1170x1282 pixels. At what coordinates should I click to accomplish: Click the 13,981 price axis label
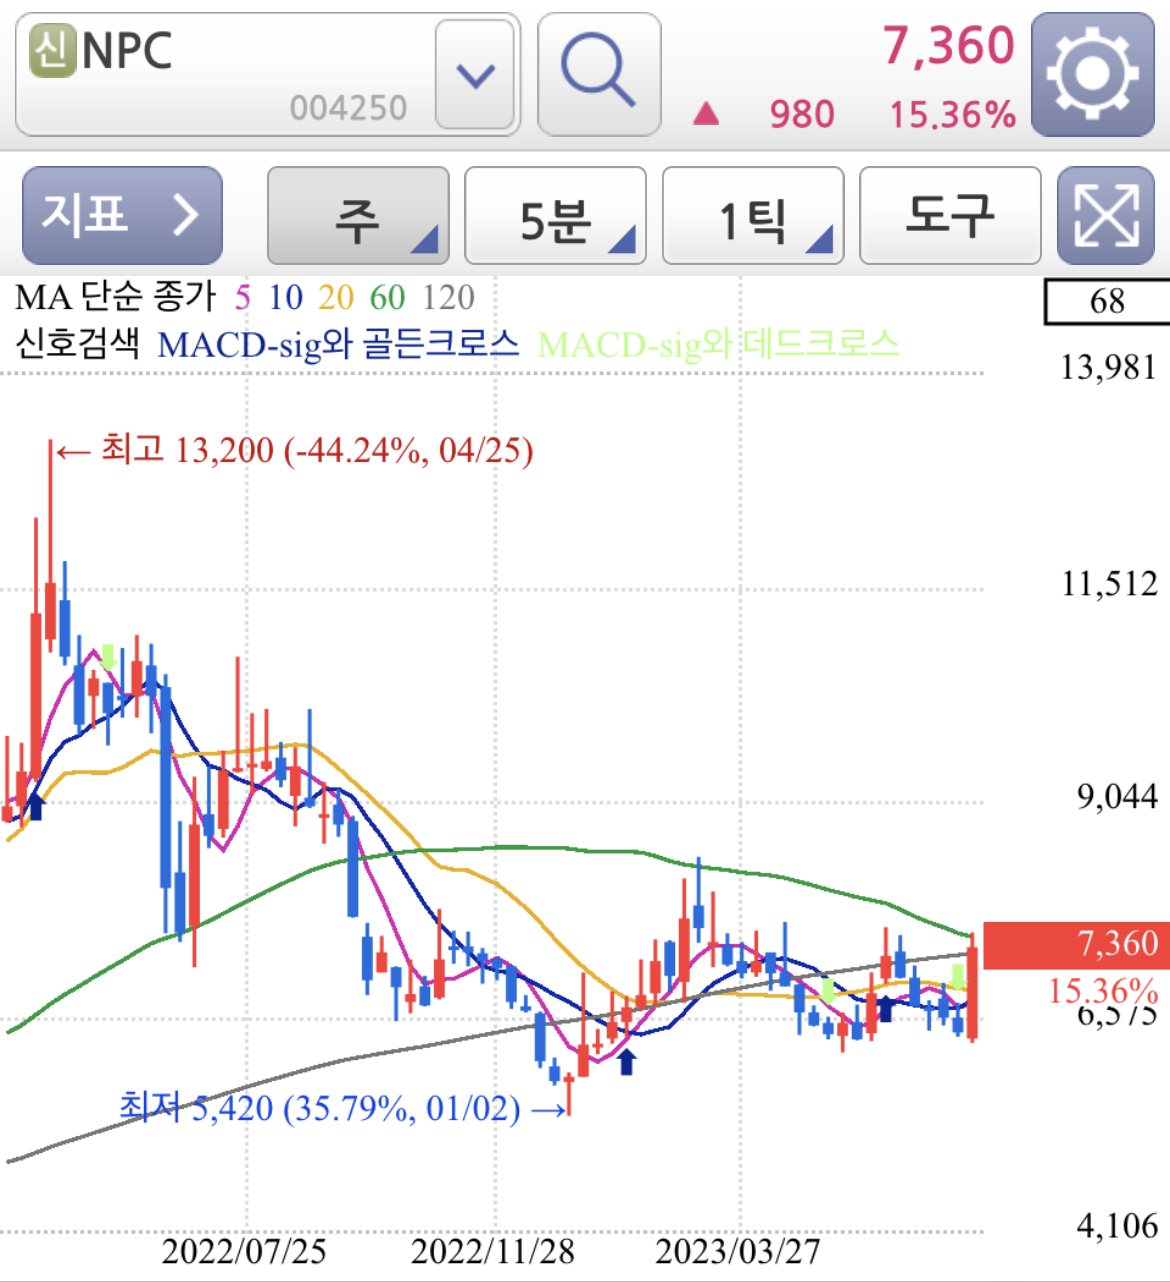(1108, 368)
